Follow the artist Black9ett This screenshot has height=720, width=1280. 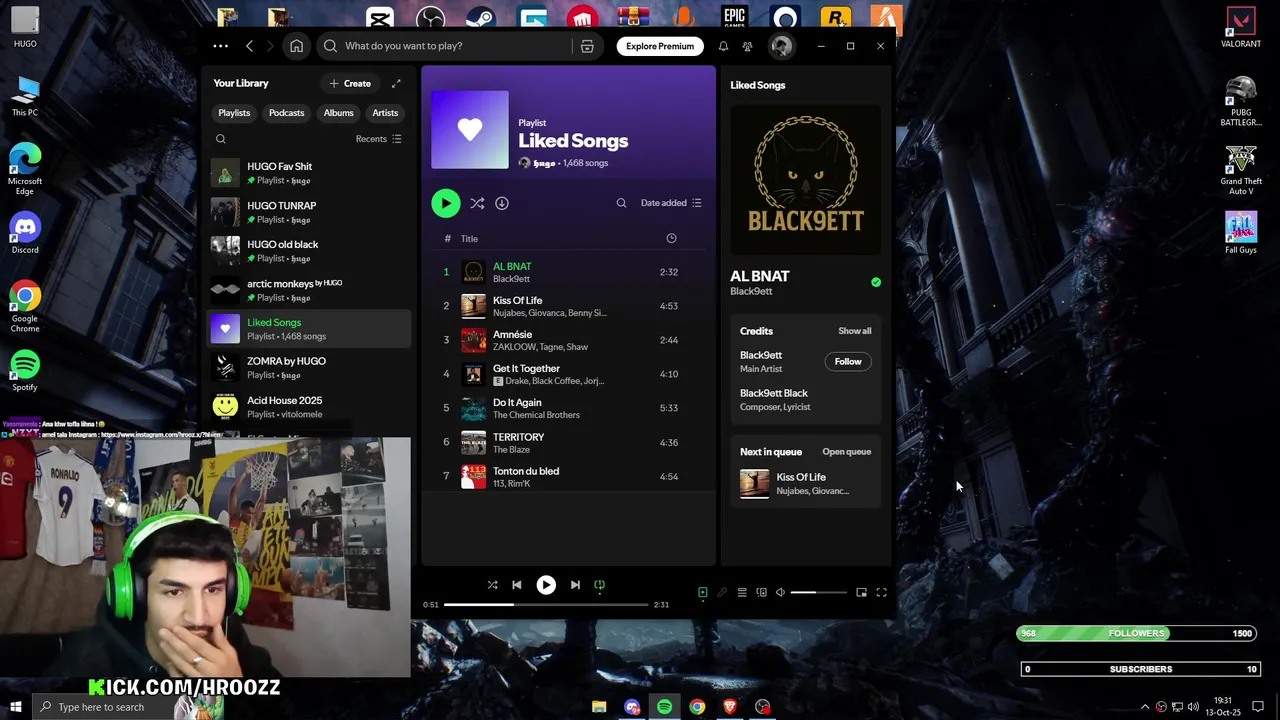[848, 362]
